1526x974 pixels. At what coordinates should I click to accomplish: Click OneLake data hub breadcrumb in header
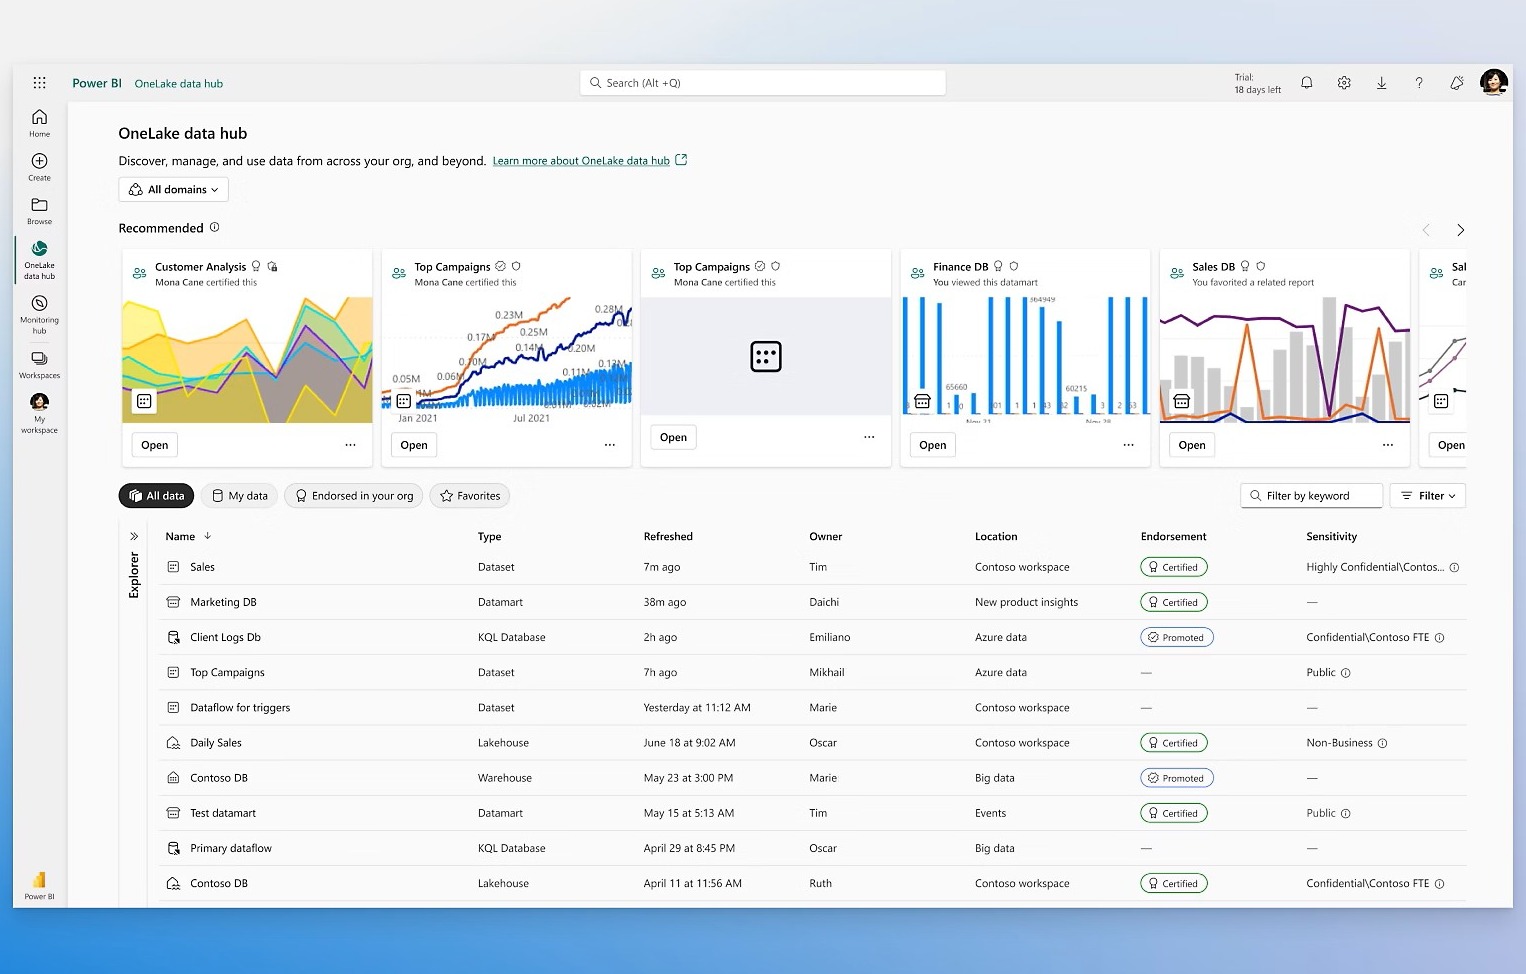coord(179,84)
